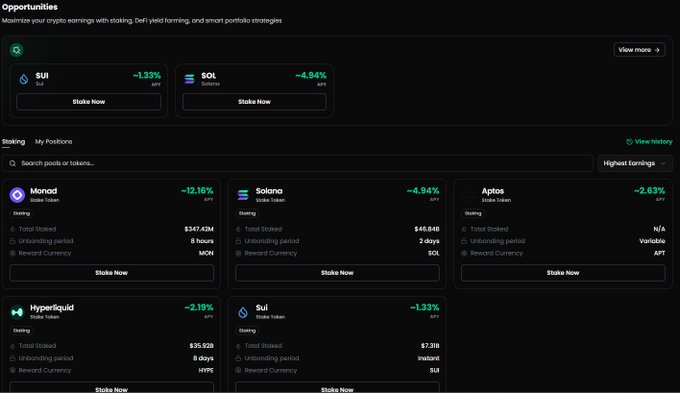
Task: Click the Reward Currency icon on Sui card
Action: coord(238,370)
